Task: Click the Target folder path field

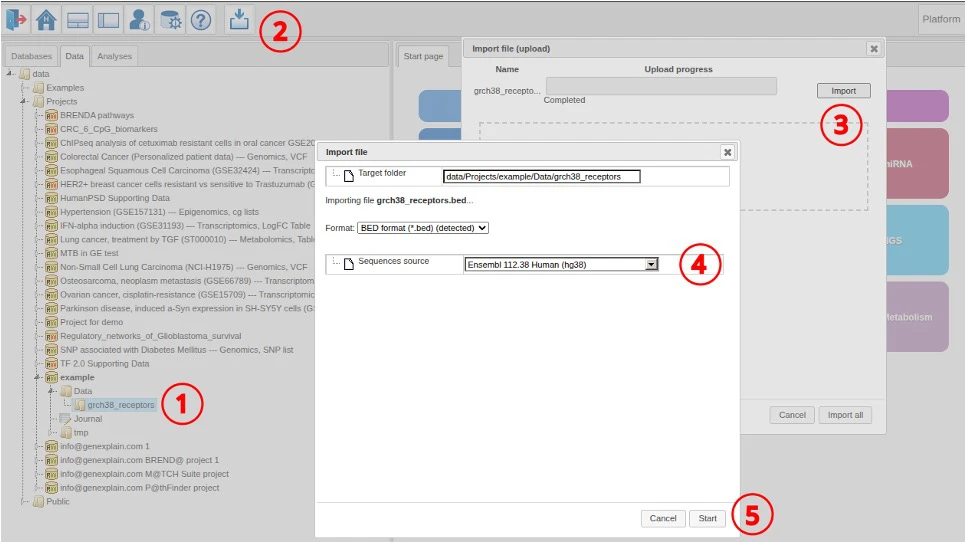Action: [540, 177]
